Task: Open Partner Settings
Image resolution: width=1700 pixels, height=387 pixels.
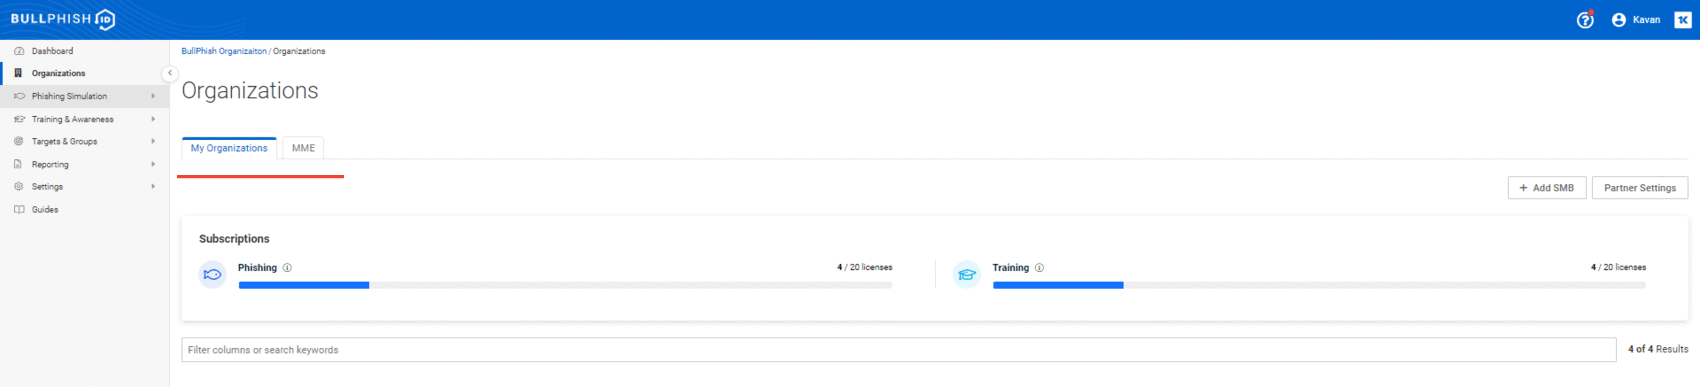Action: pyautogui.click(x=1640, y=188)
